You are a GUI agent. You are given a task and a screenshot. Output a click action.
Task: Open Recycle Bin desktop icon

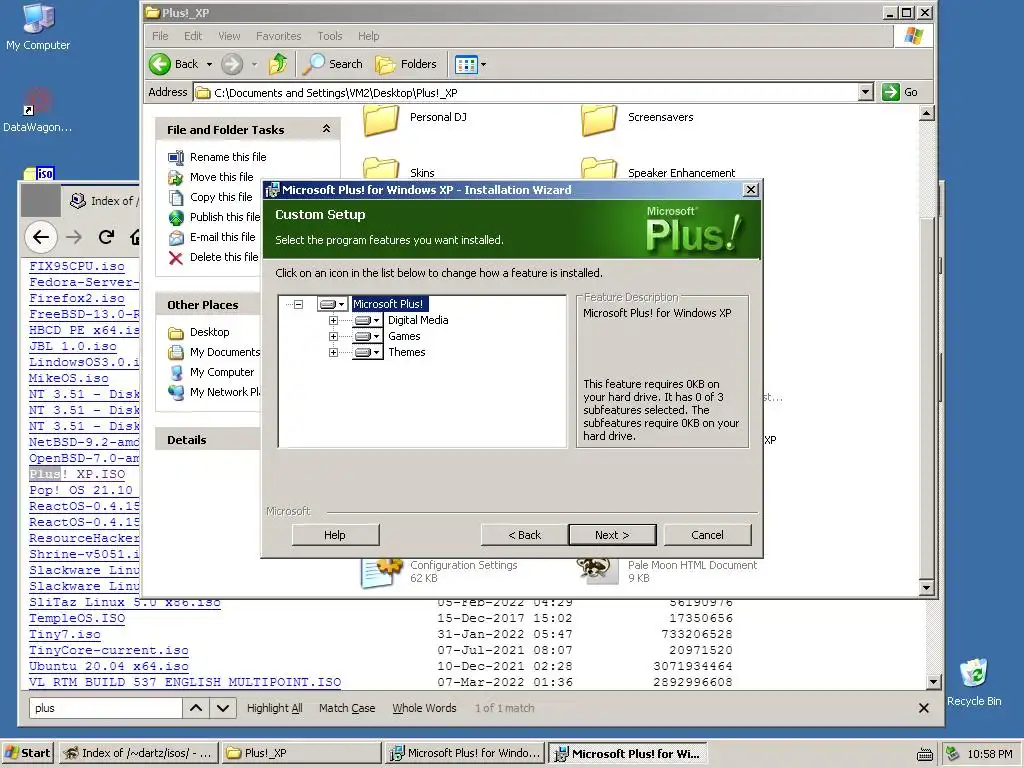tap(974, 681)
